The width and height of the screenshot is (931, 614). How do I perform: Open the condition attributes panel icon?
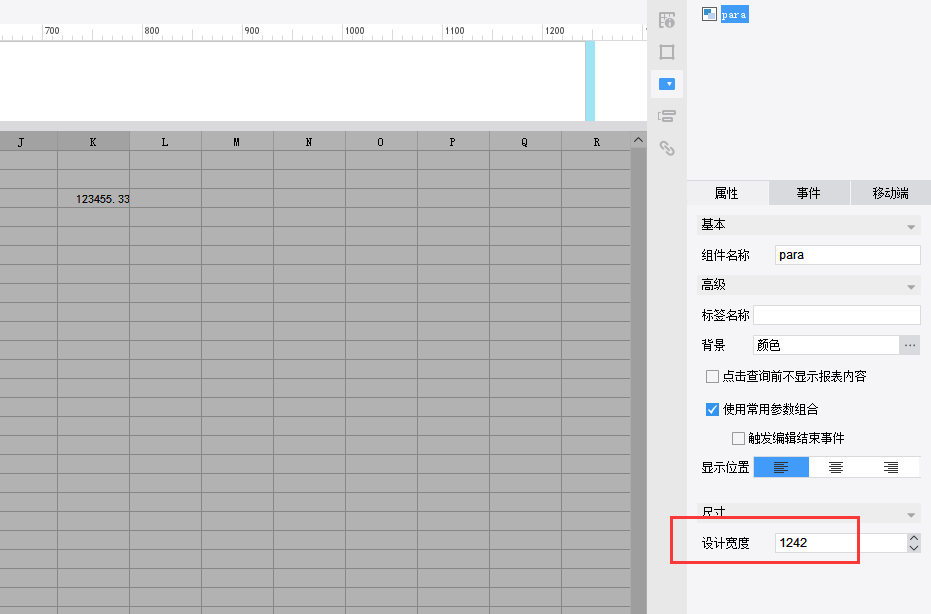pos(667,116)
